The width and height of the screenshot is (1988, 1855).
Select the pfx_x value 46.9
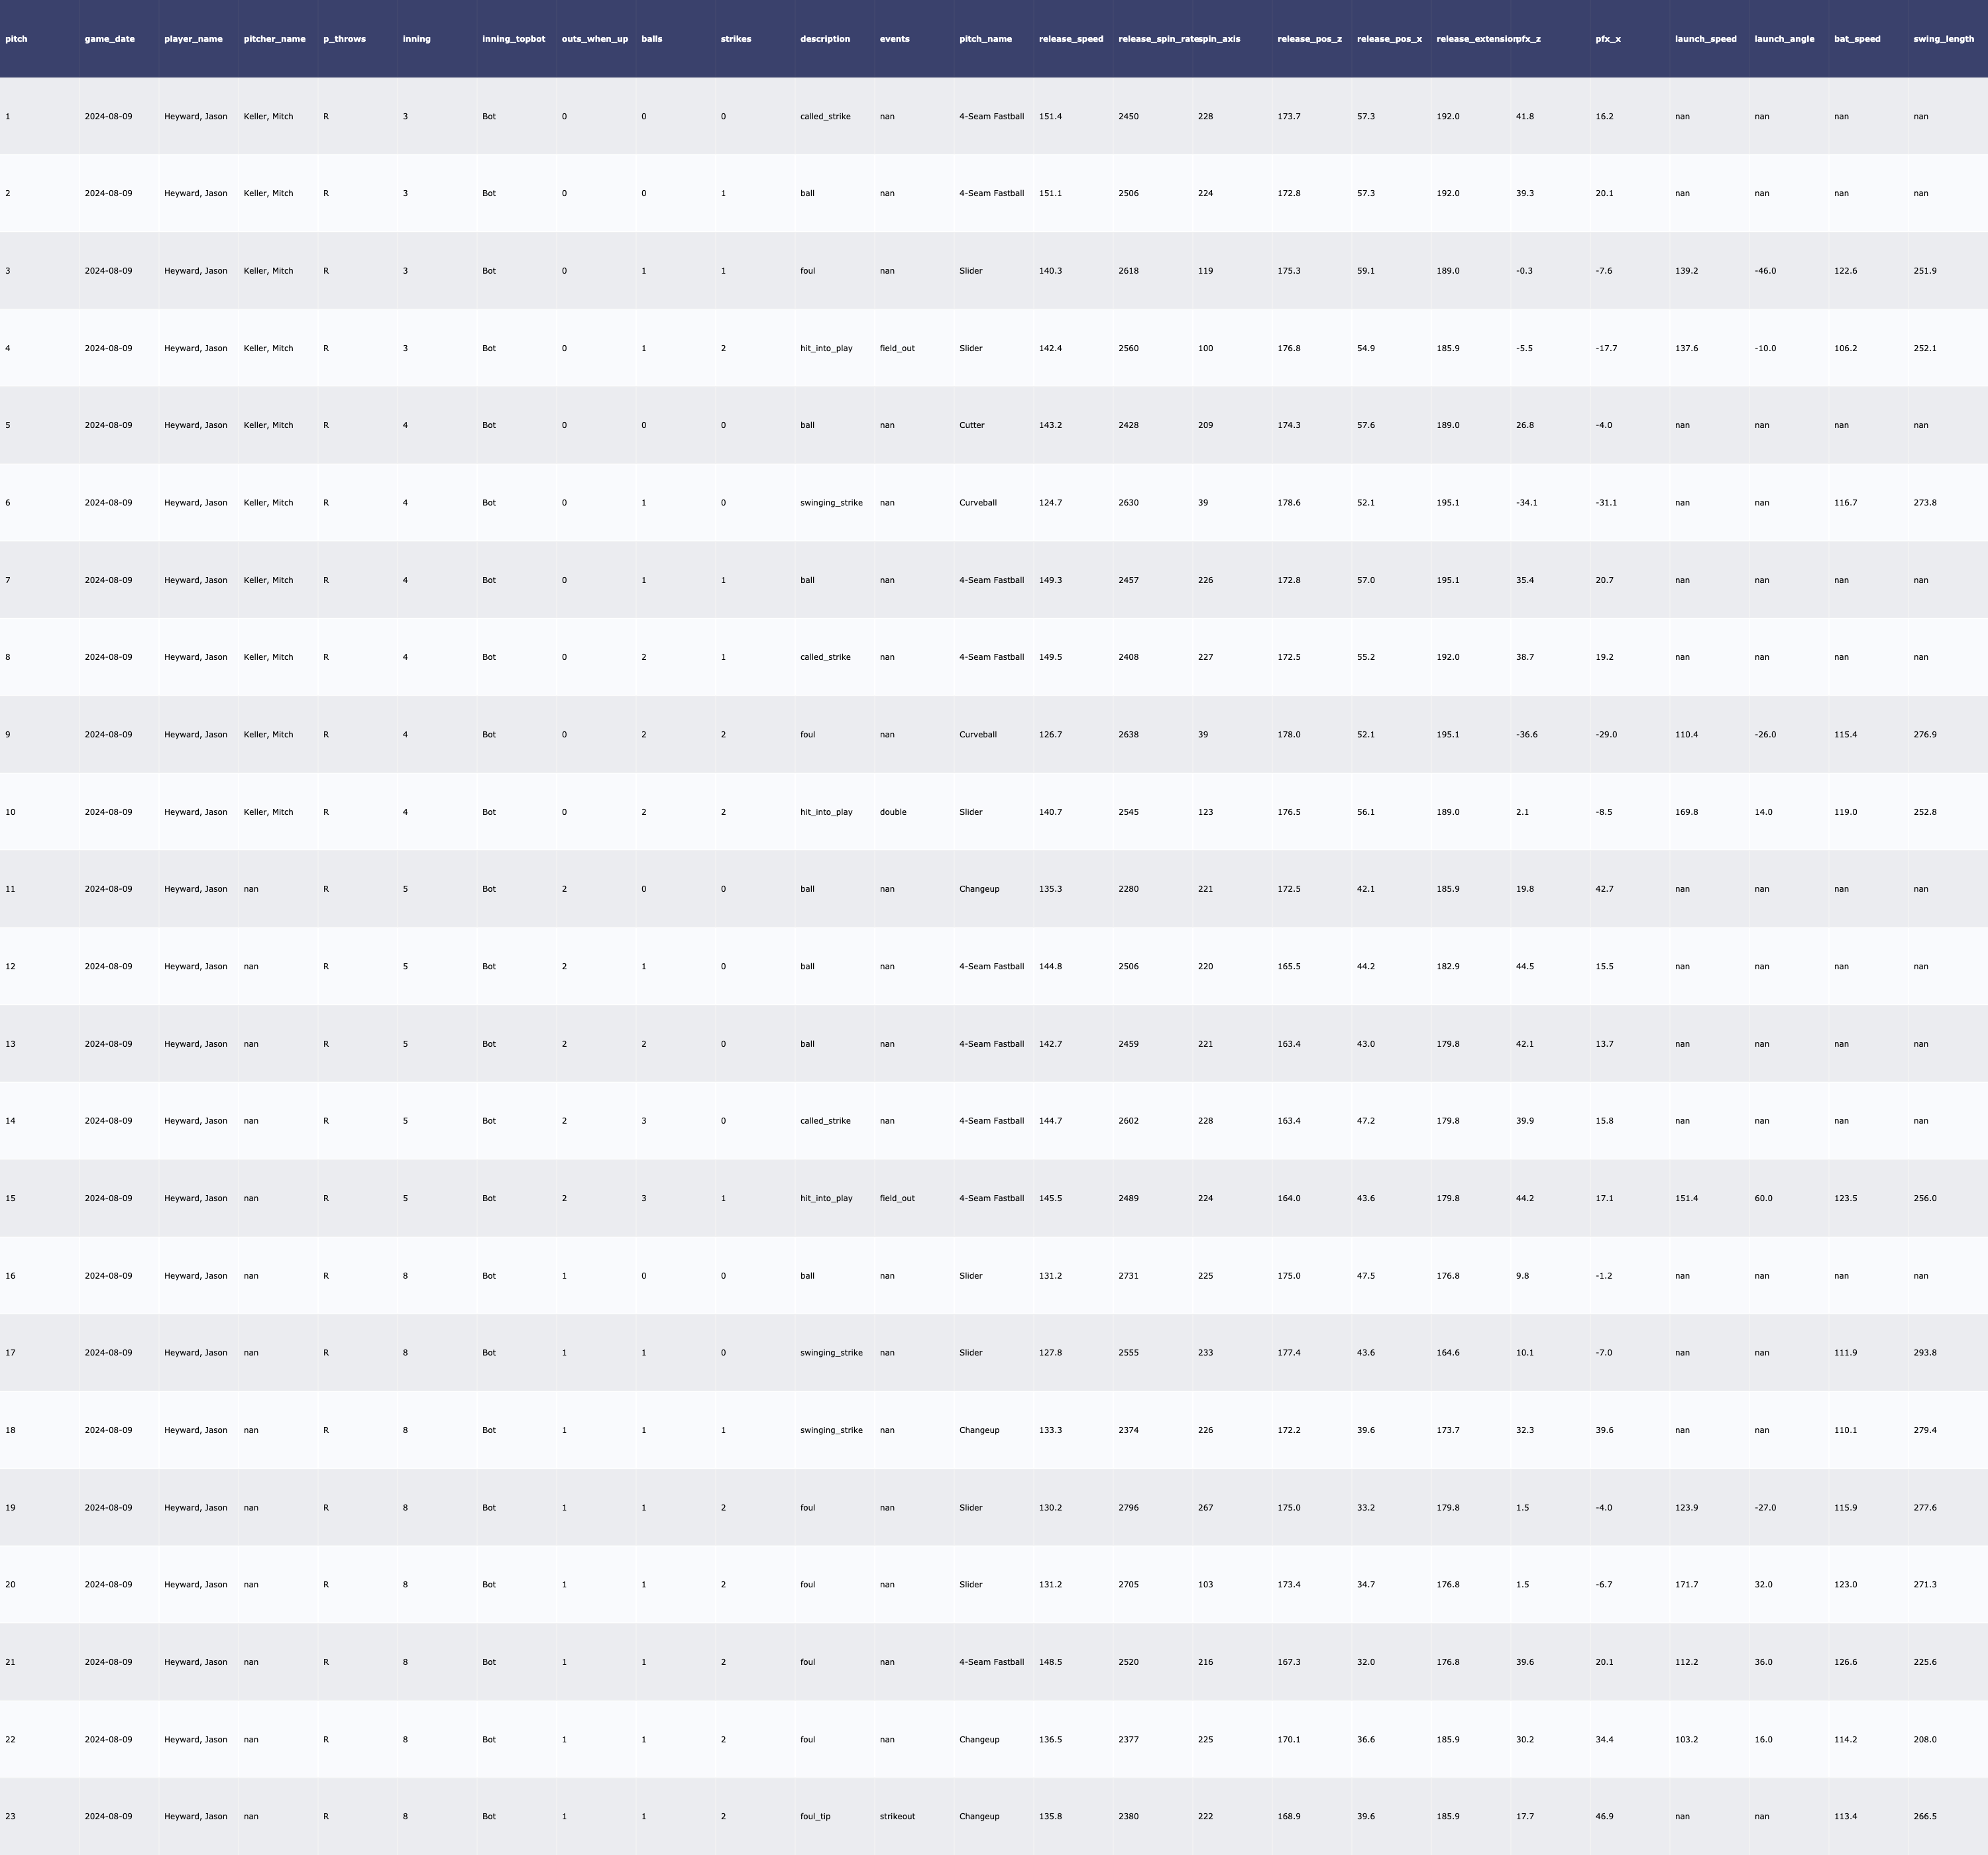click(x=1604, y=1816)
